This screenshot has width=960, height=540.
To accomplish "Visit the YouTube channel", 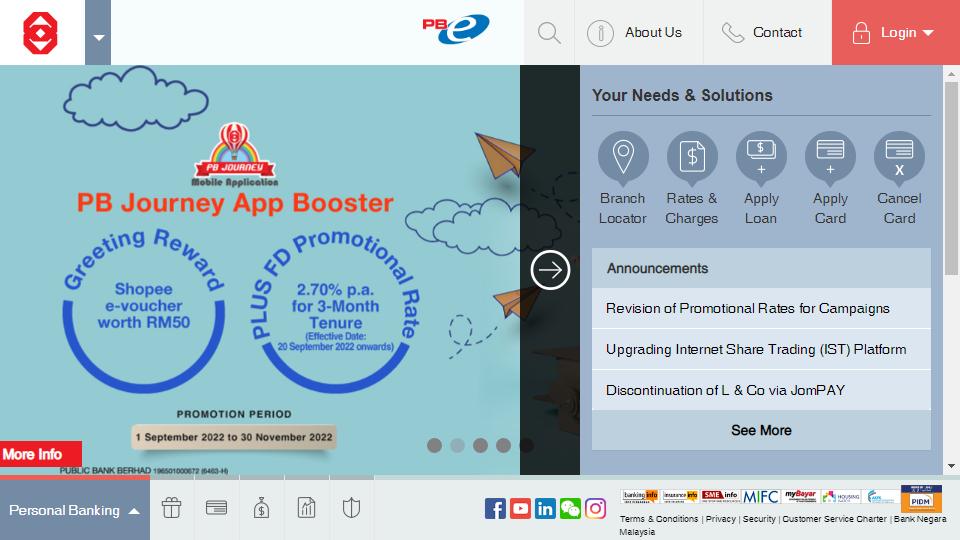I will click(x=520, y=509).
